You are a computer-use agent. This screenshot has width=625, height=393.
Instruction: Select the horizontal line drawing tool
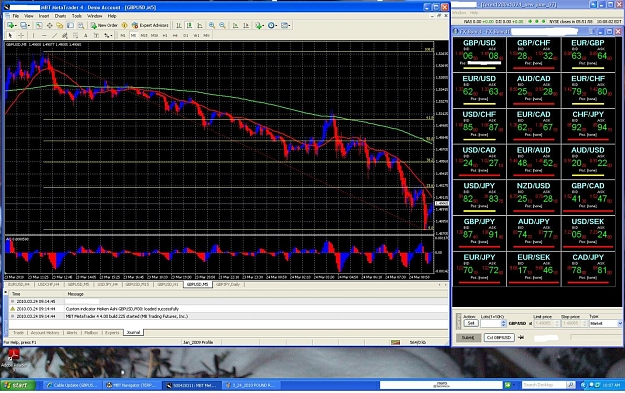(x=44, y=35)
